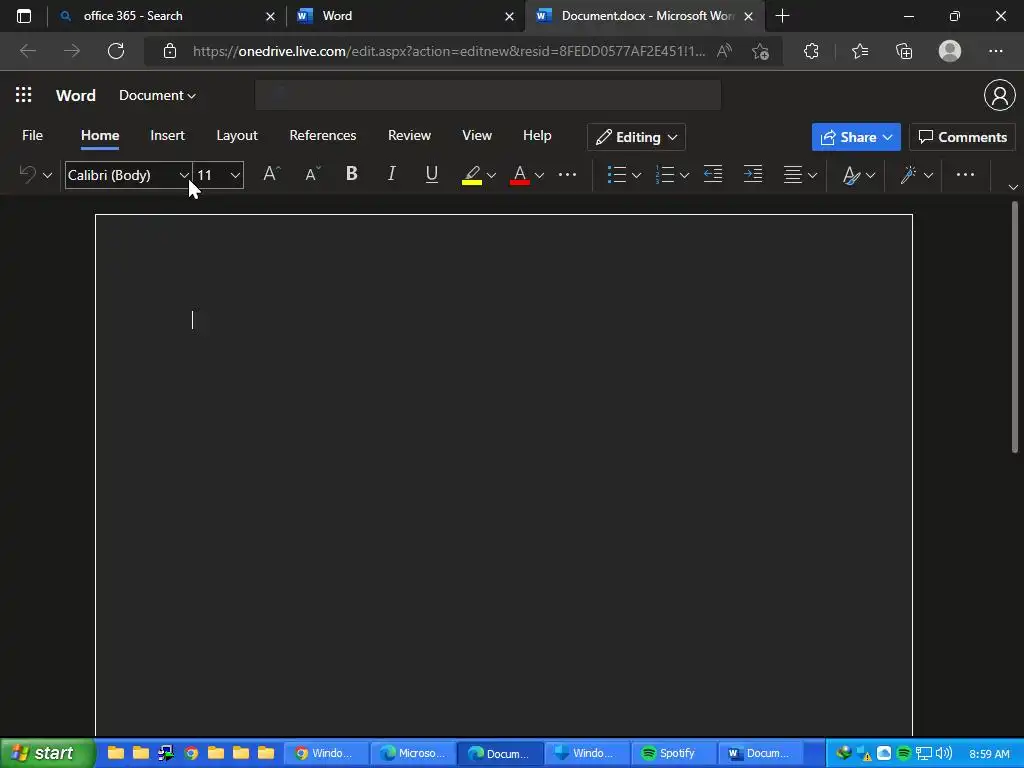Click the Share button

856,137
